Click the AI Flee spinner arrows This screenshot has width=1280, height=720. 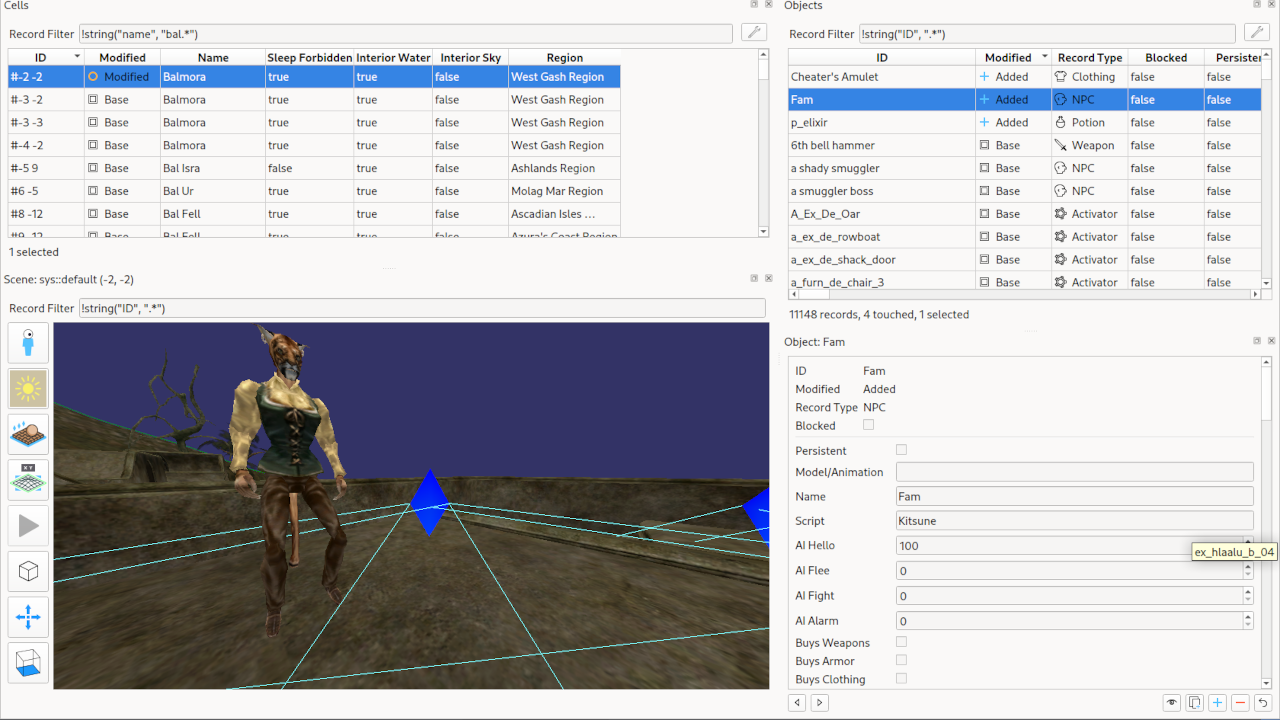point(1248,570)
